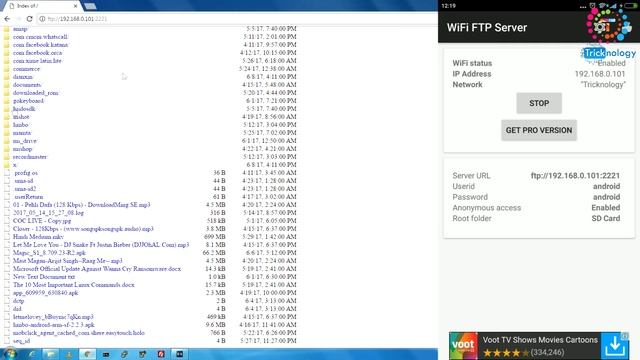This screenshot has height=360, width=640.
Task: Click the red taskbar application icon
Action: coord(161,354)
